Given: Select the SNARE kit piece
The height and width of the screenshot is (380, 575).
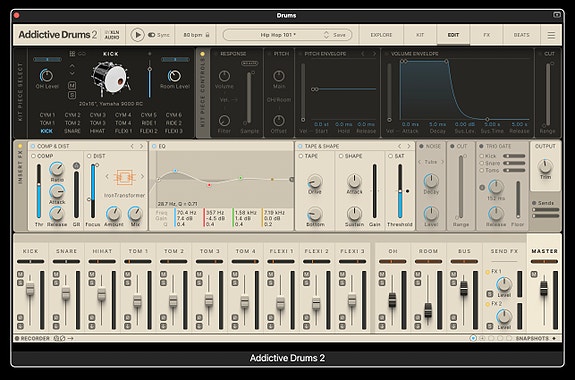Looking at the screenshot, I should pos(72,131).
